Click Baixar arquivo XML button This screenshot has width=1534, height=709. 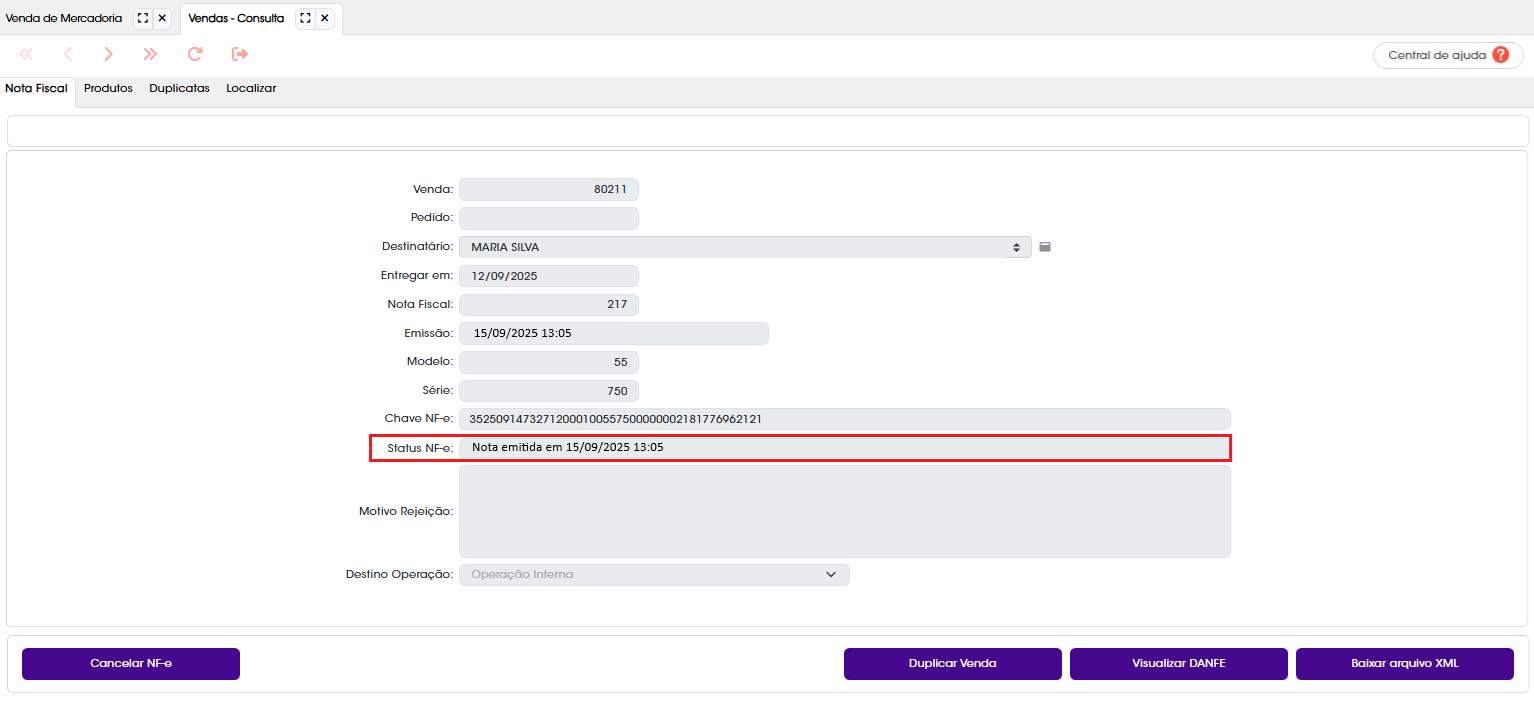click(x=1405, y=664)
